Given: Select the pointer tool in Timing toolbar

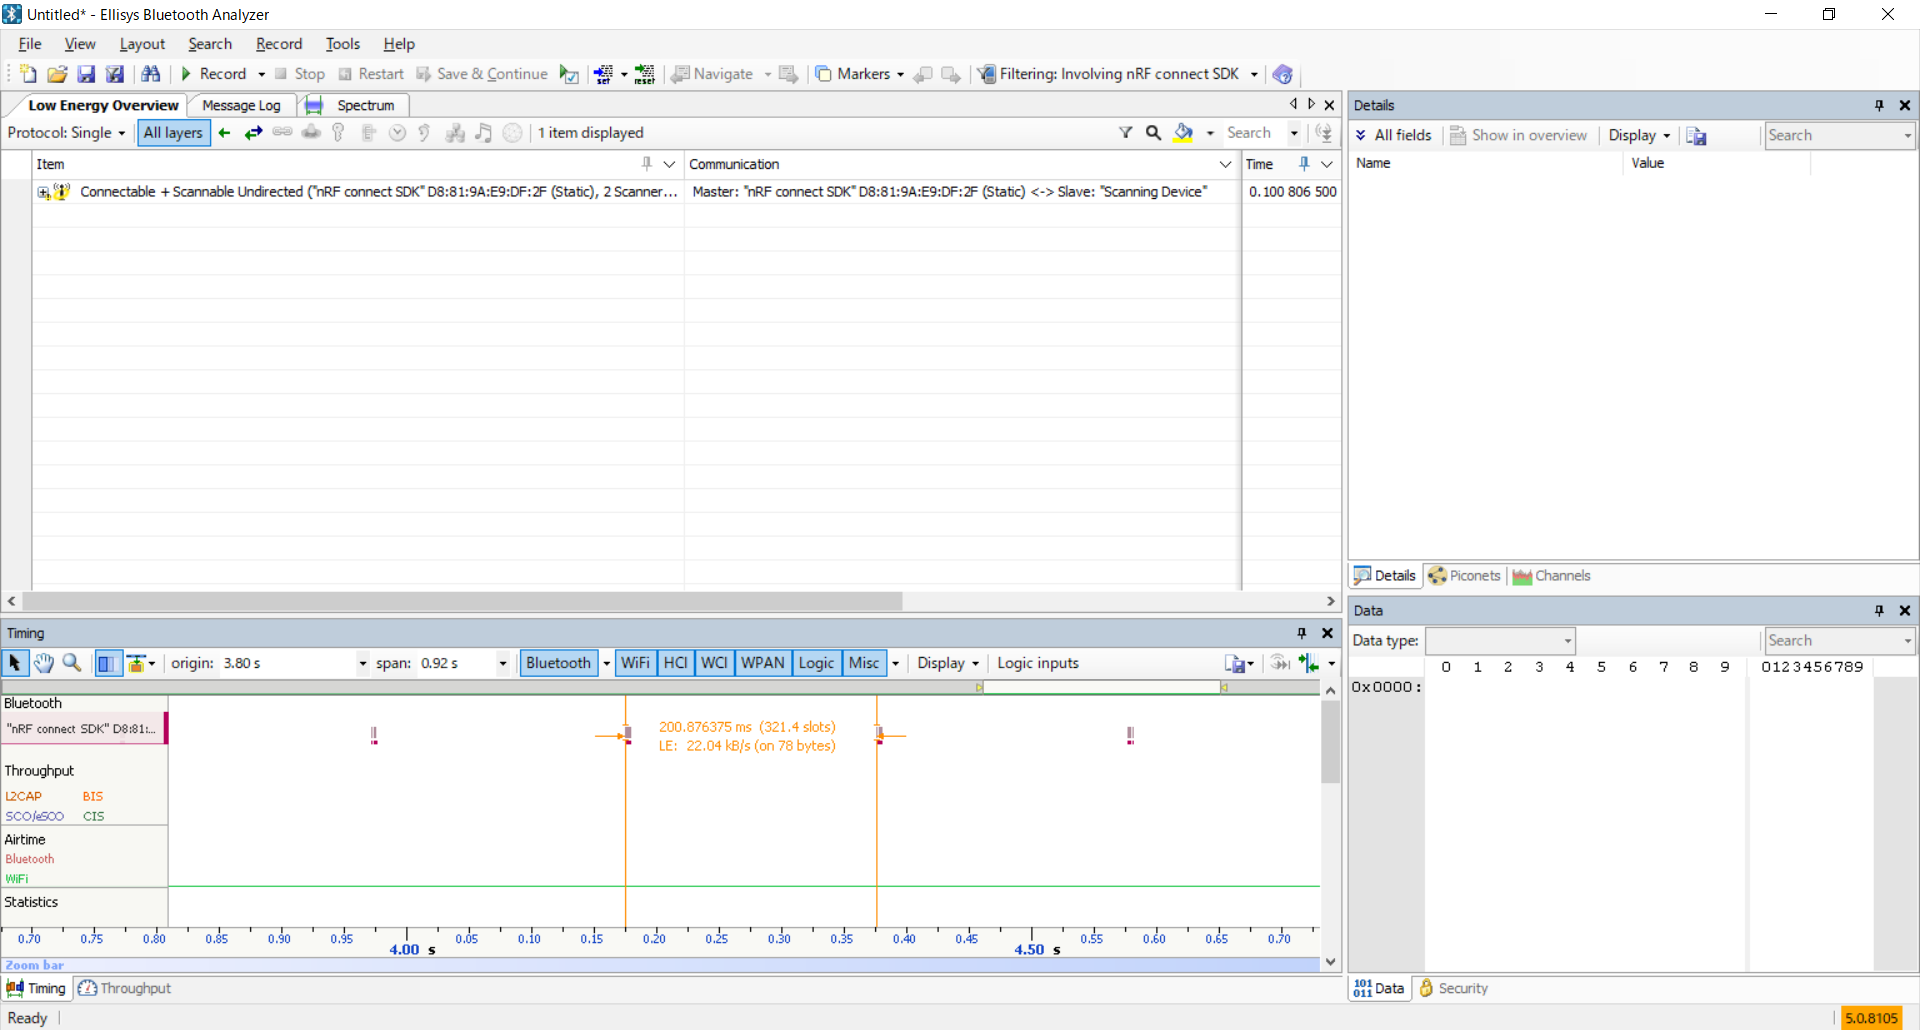Looking at the screenshot, I should coord(15,663).
